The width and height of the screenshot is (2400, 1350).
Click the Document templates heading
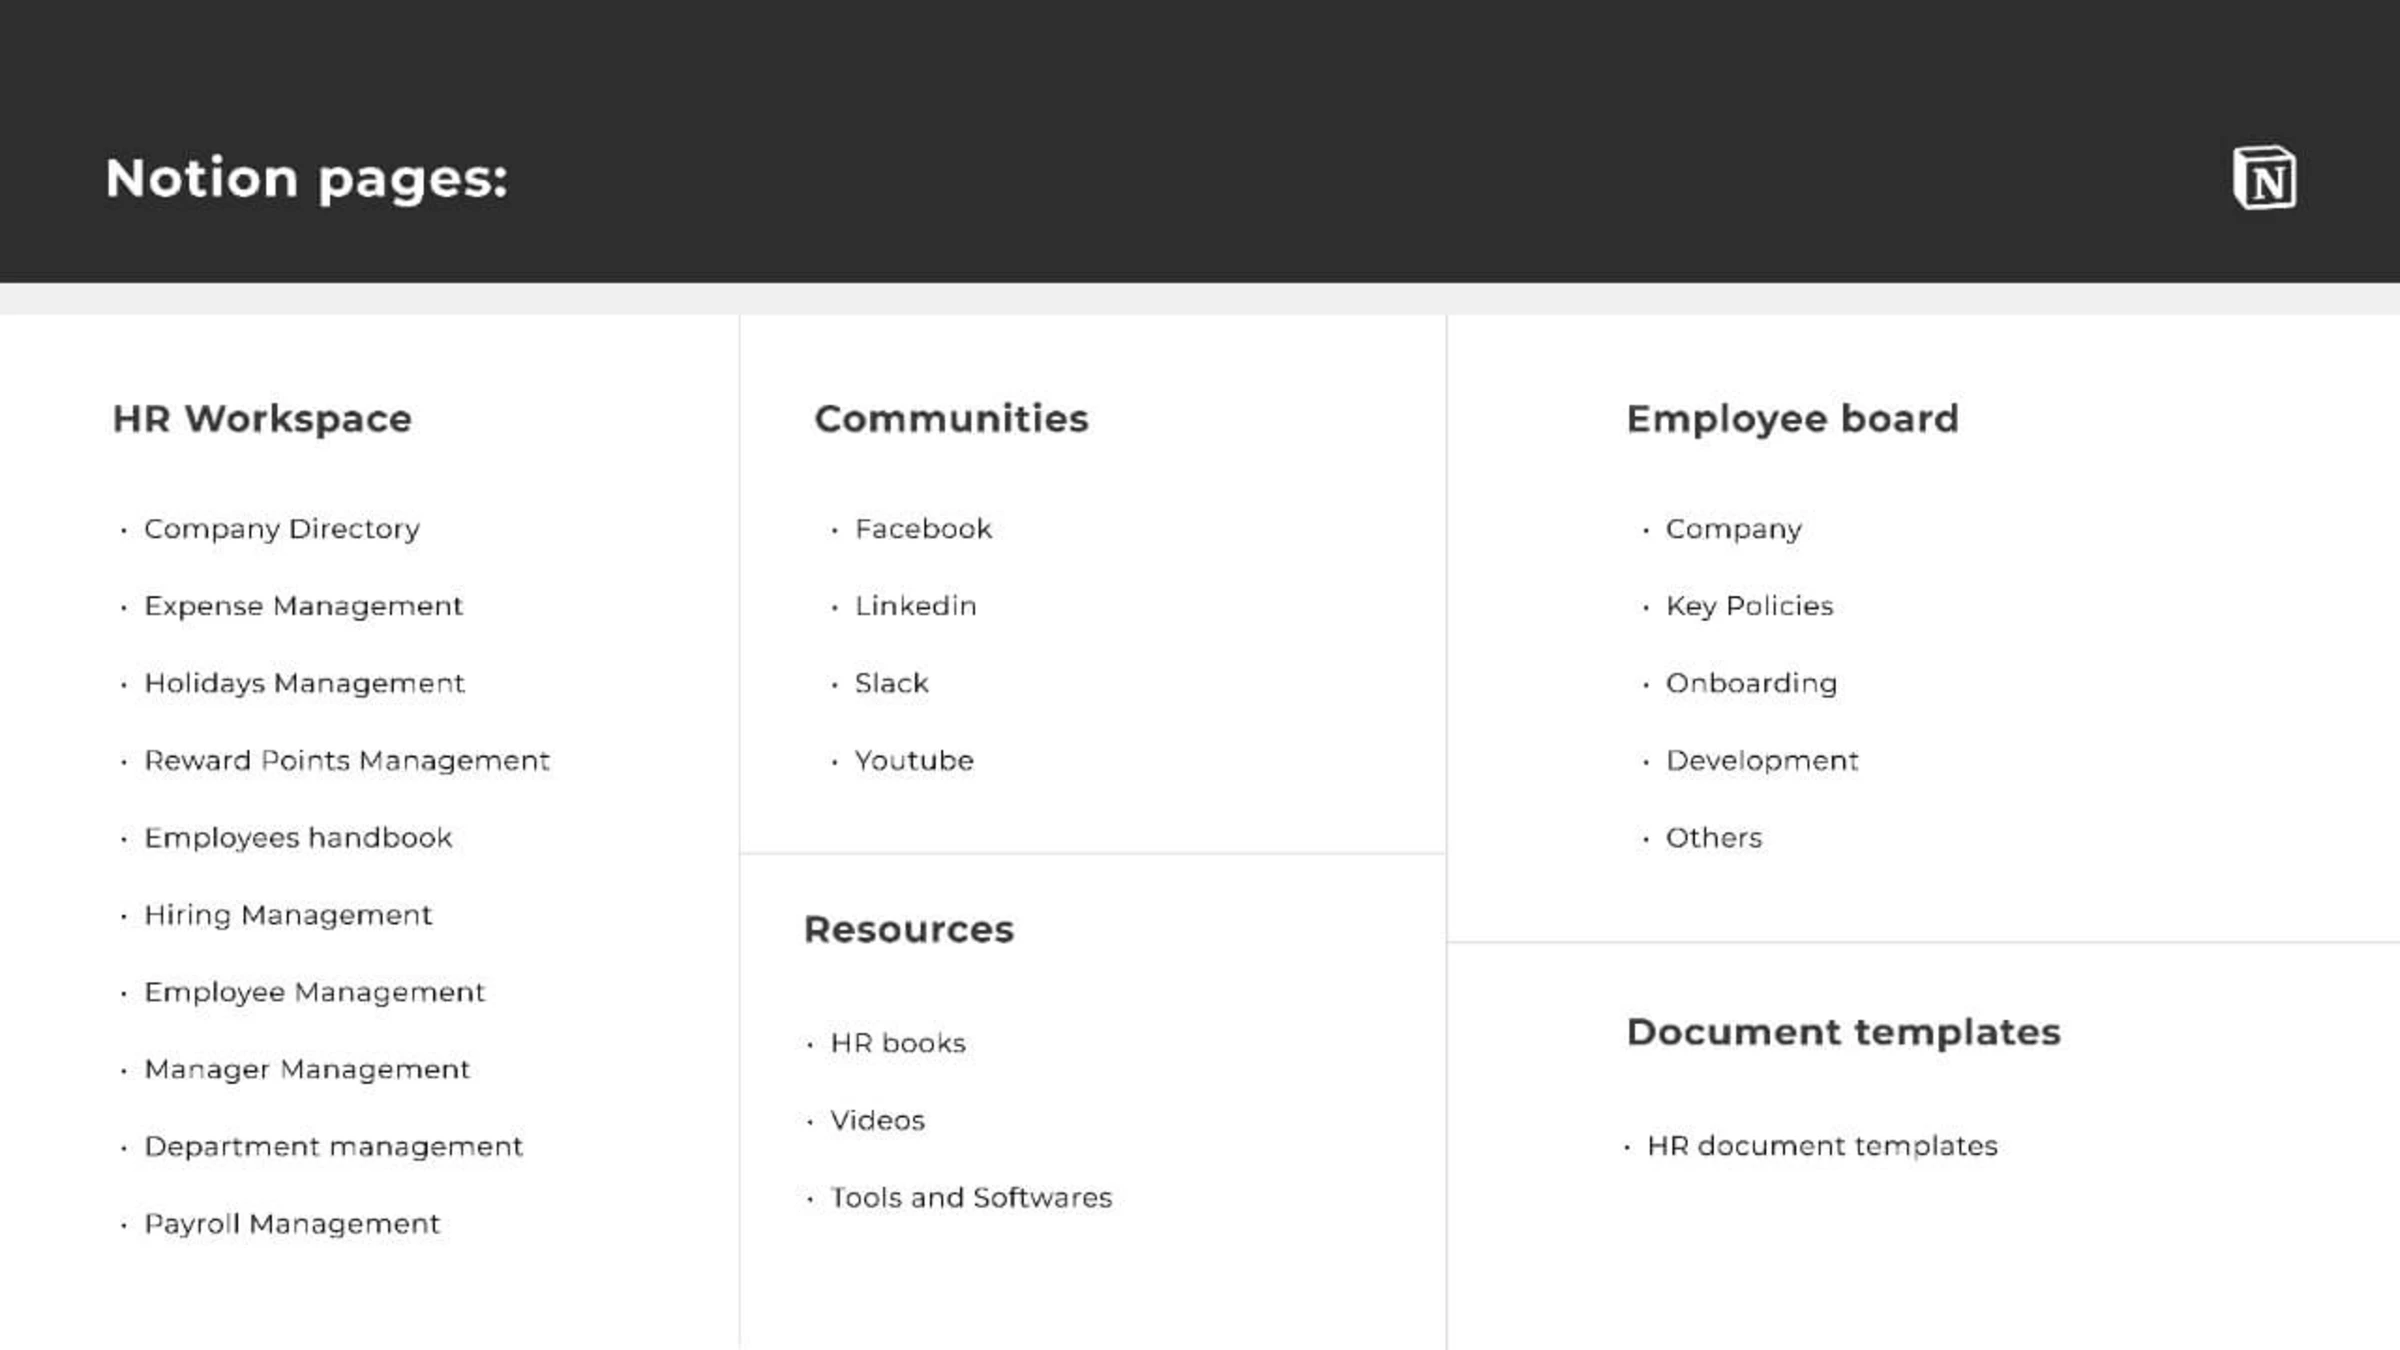click(x=1843, y=1032)
